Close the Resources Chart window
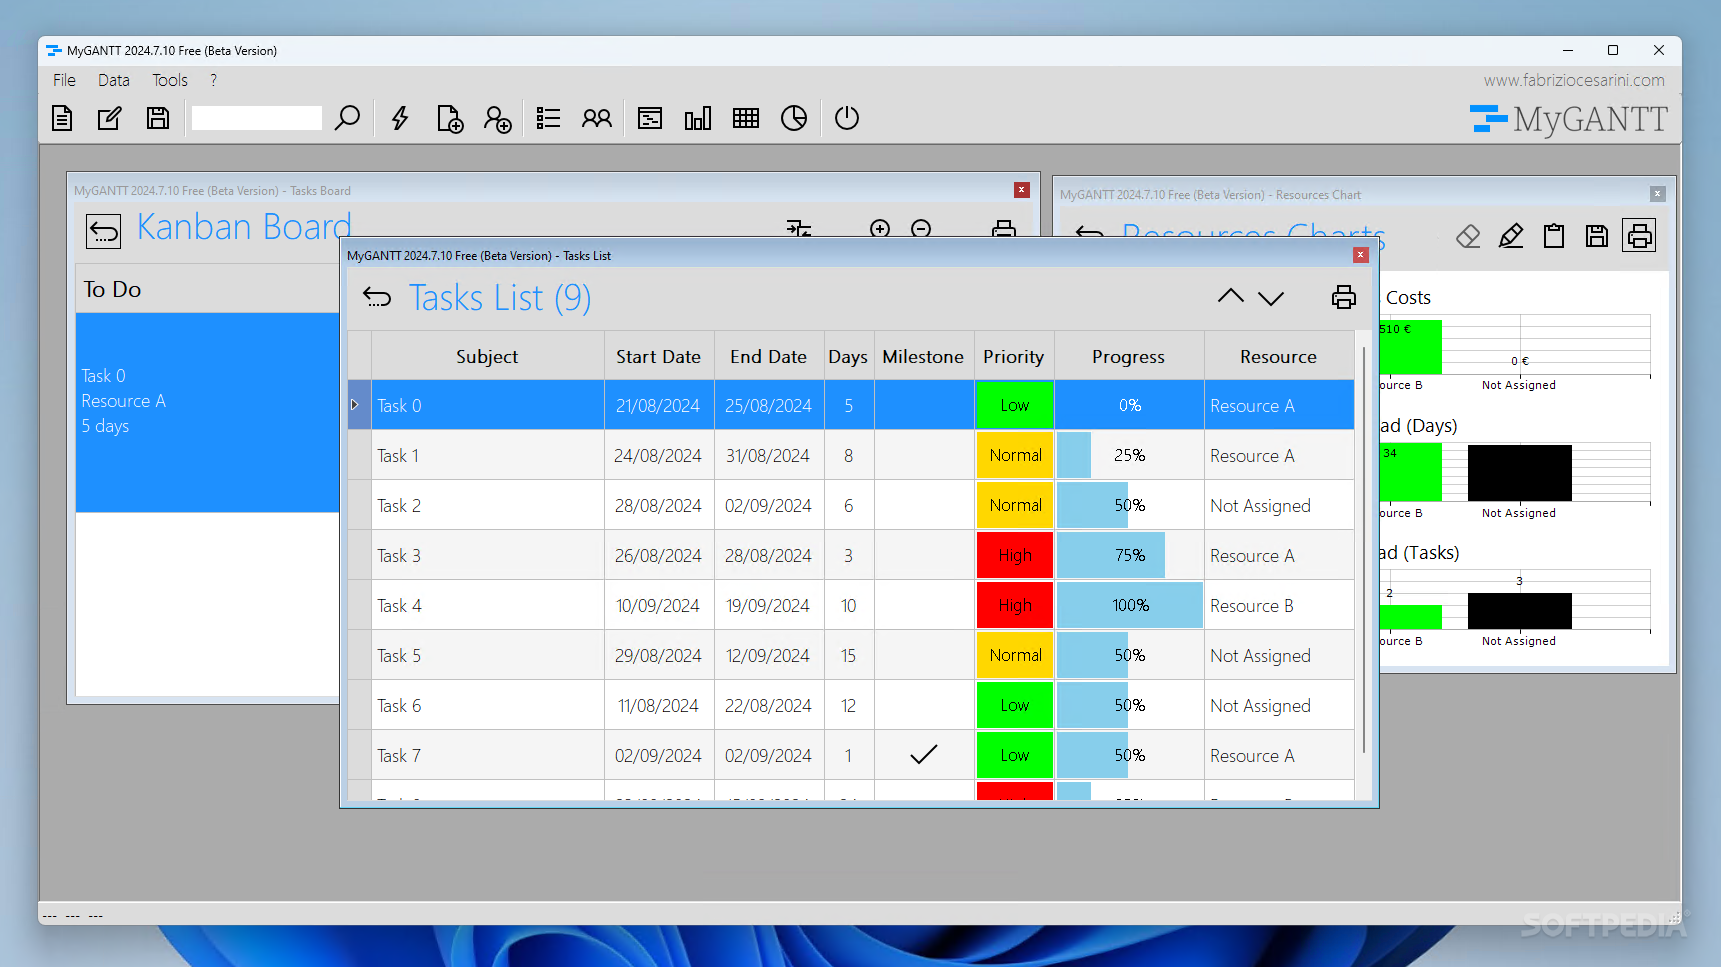The image size is (1721, 967). [x=1657, y=194]
